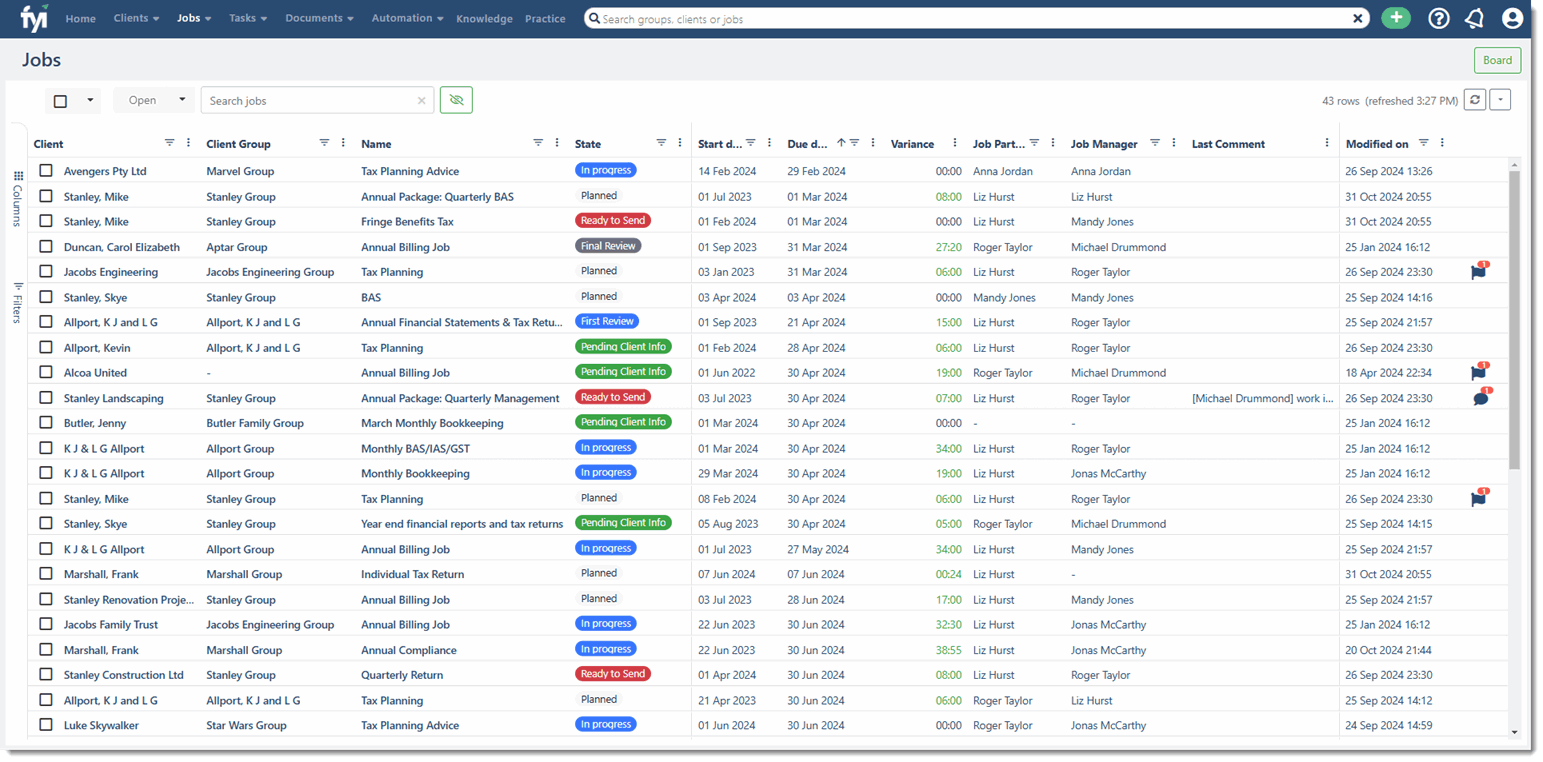This screenshot has width=1543, height=762.
Task: Open the Automation menu
Action: [x=407, y=18]
